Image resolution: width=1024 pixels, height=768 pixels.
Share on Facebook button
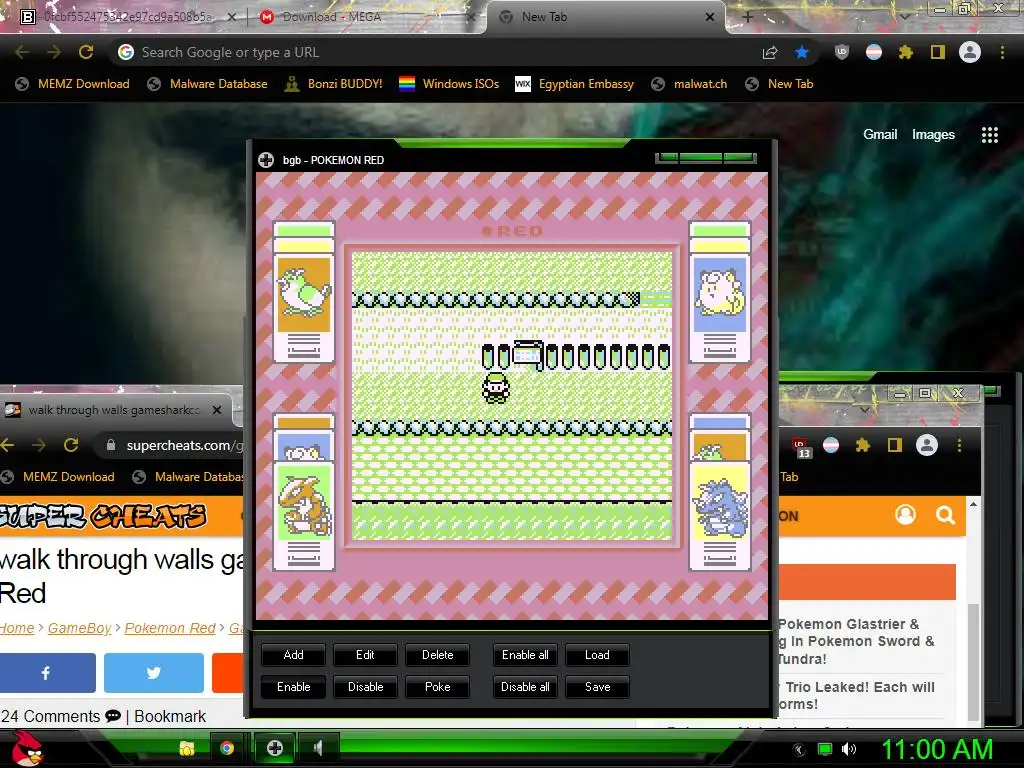tap(47, 673)
